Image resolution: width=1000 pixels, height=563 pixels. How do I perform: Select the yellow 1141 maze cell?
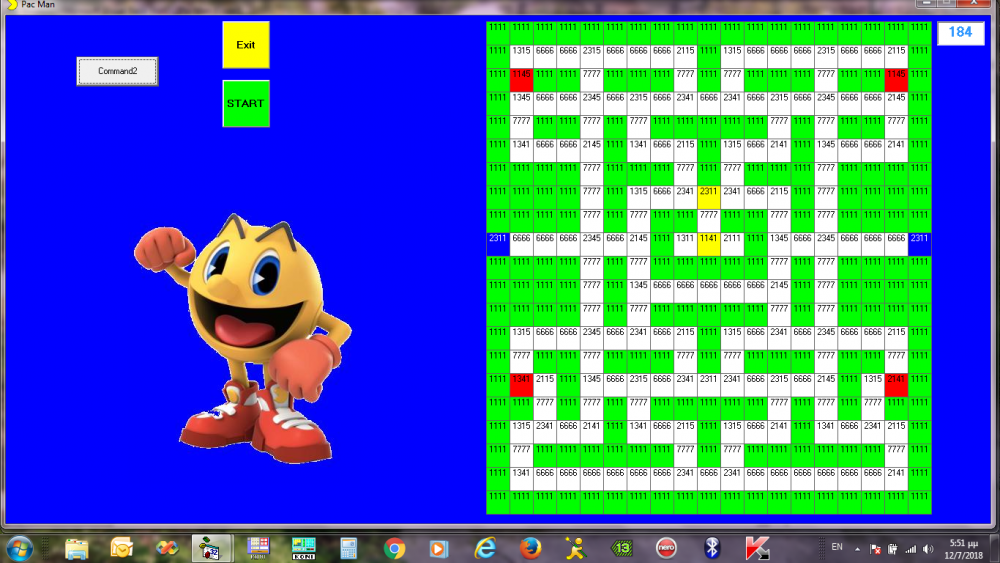(x=709, y=244)
